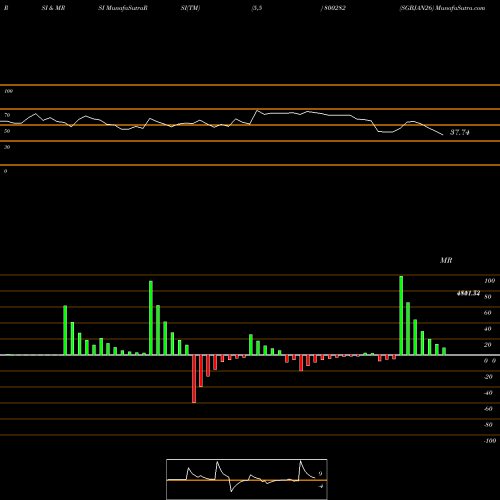Screen dimensions: 500x500
Task: Select the RSI axis label 50
Action: [7, 131]
